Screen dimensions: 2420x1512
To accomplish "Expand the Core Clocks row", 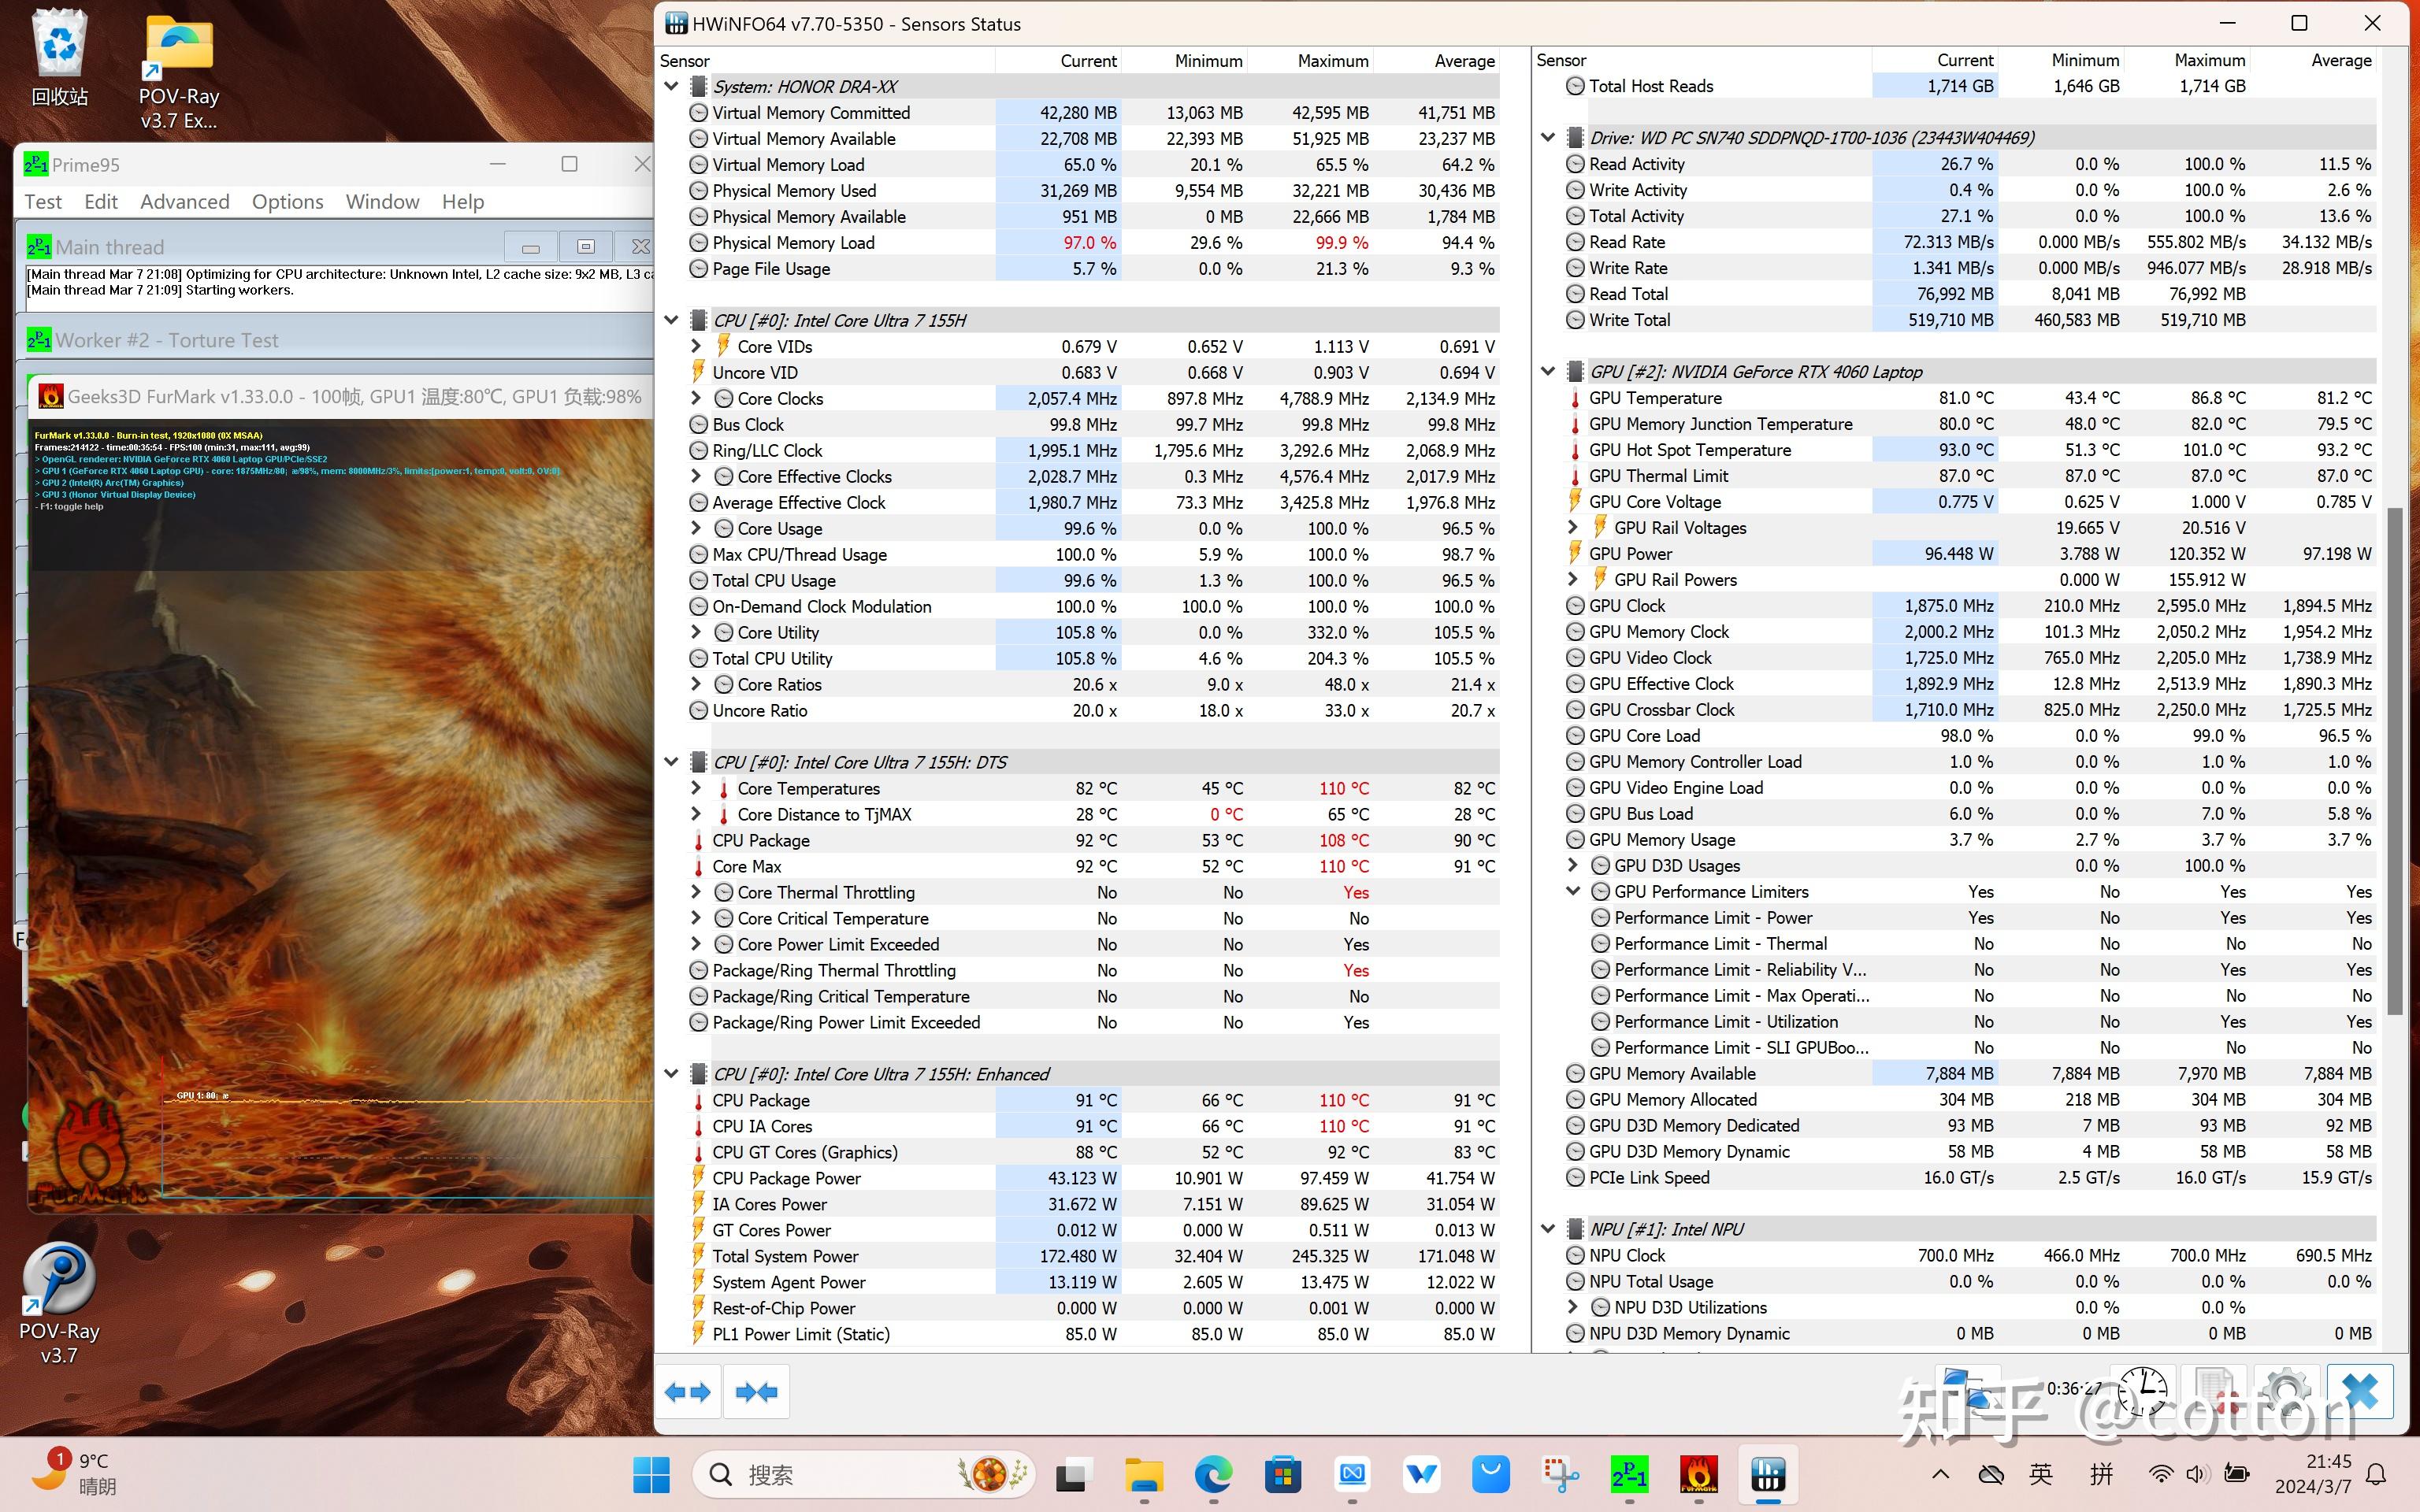I will [x=696, y=398].
